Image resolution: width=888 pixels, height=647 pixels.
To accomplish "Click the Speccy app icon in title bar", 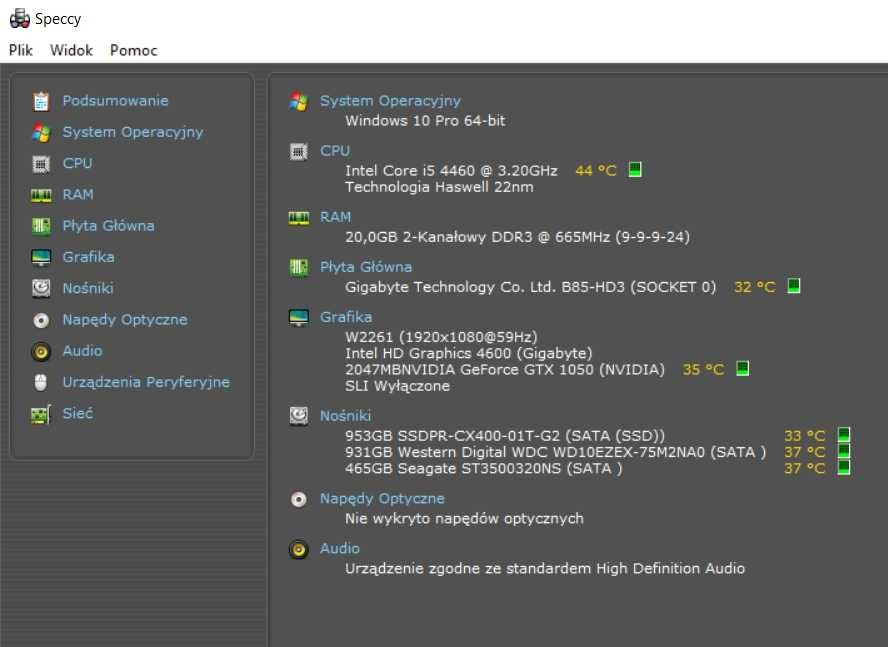I will 20,19.
